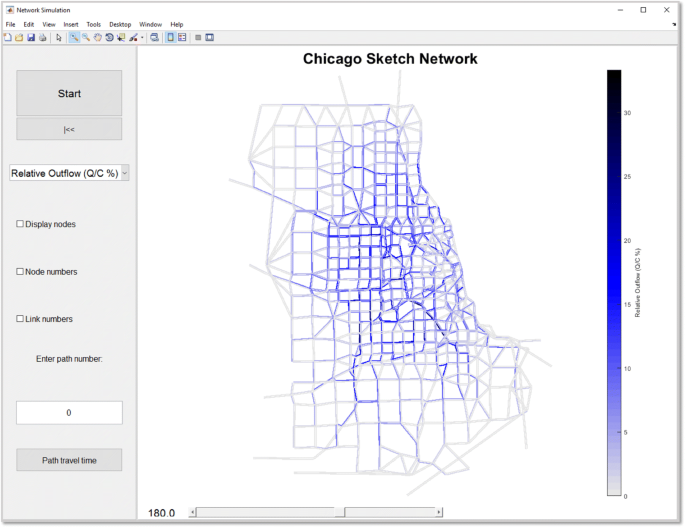The height and width of the screenshot is (527, 685).
Task: Click the Brush data tool icon
Action: pos(133,38)
